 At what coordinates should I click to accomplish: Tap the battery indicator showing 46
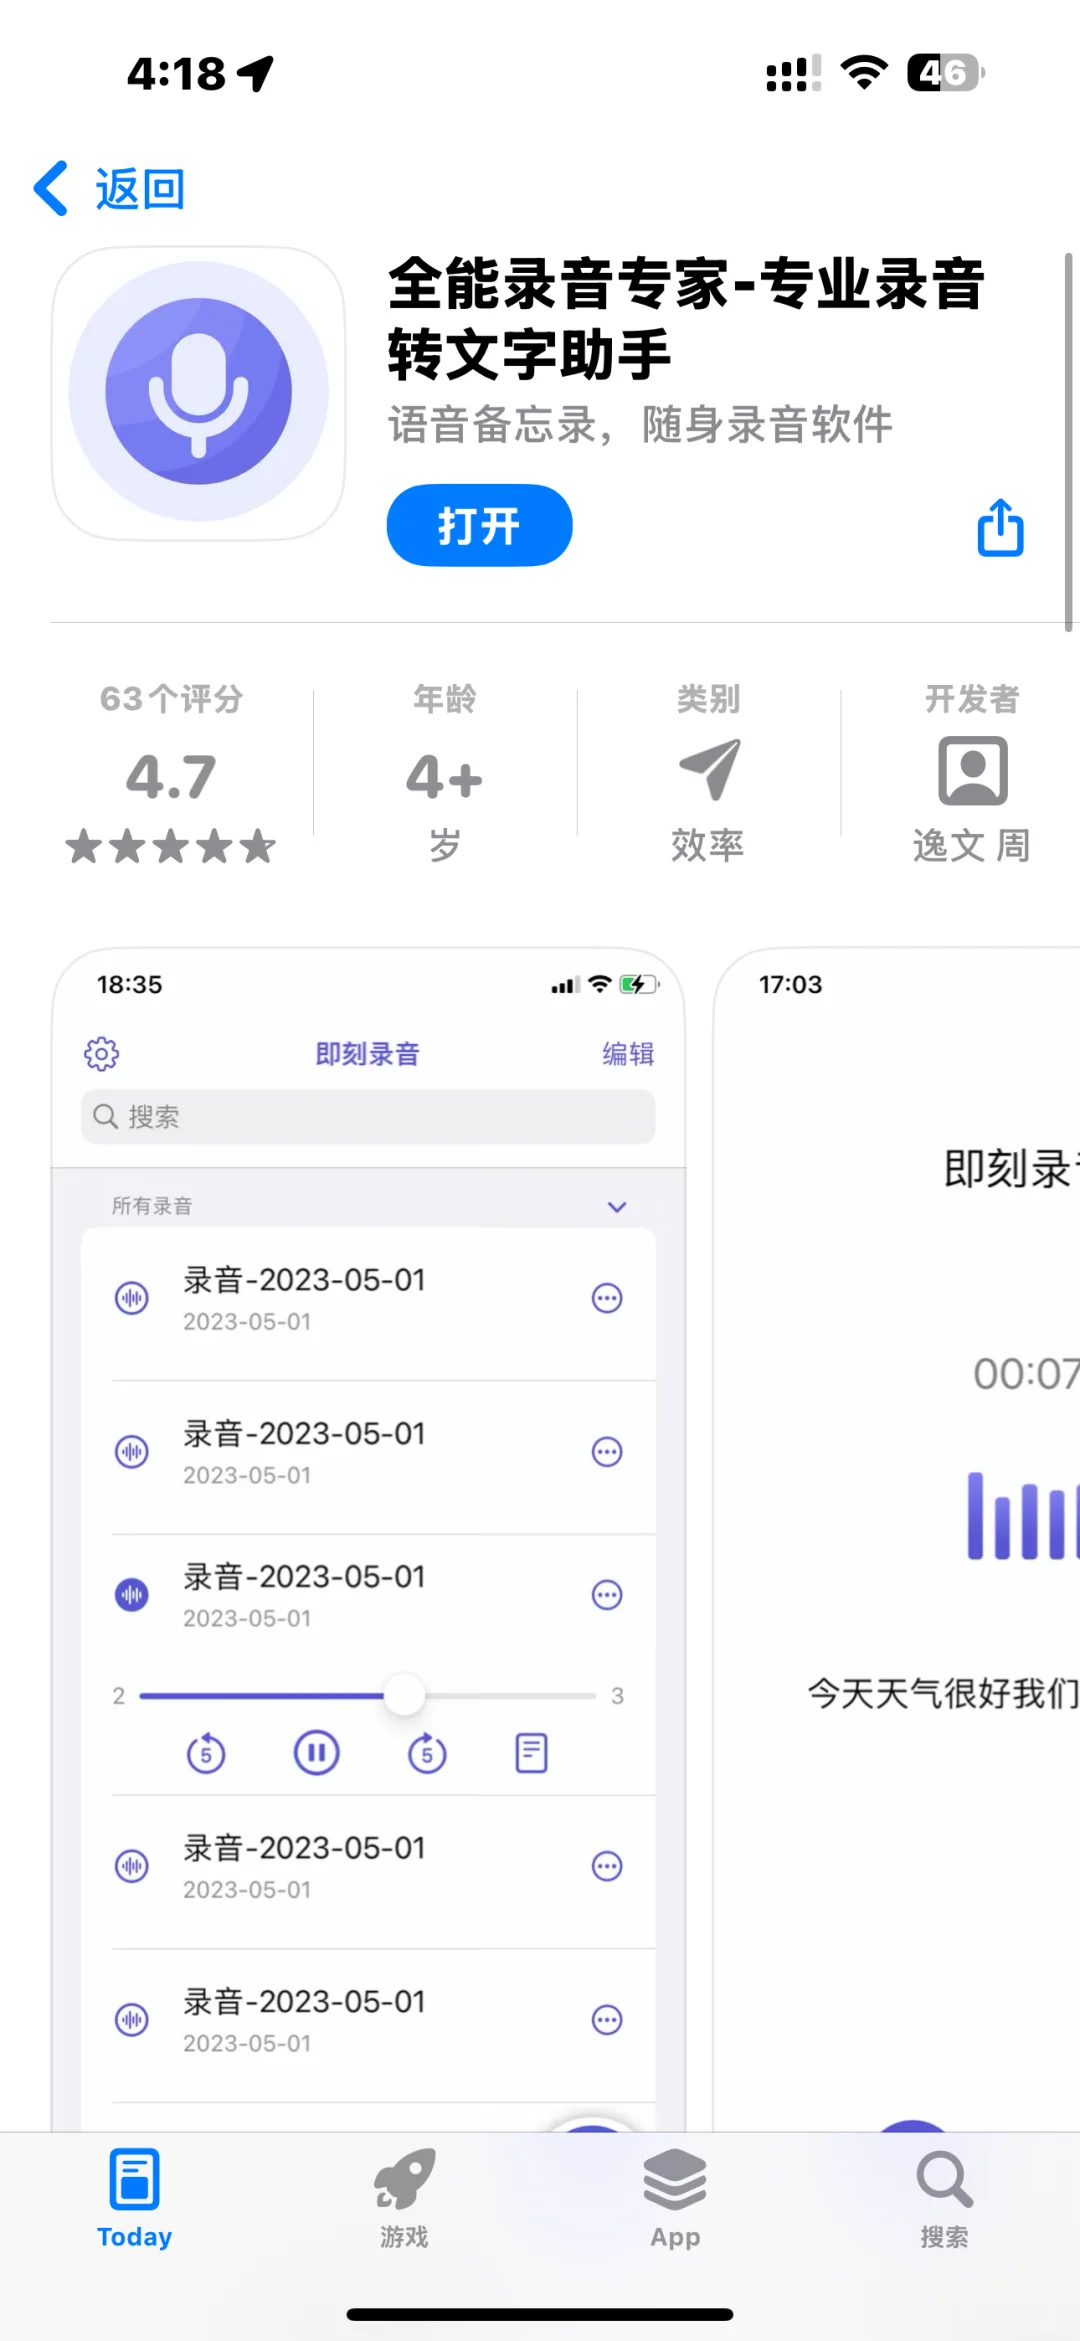click(x=945, y=72)
